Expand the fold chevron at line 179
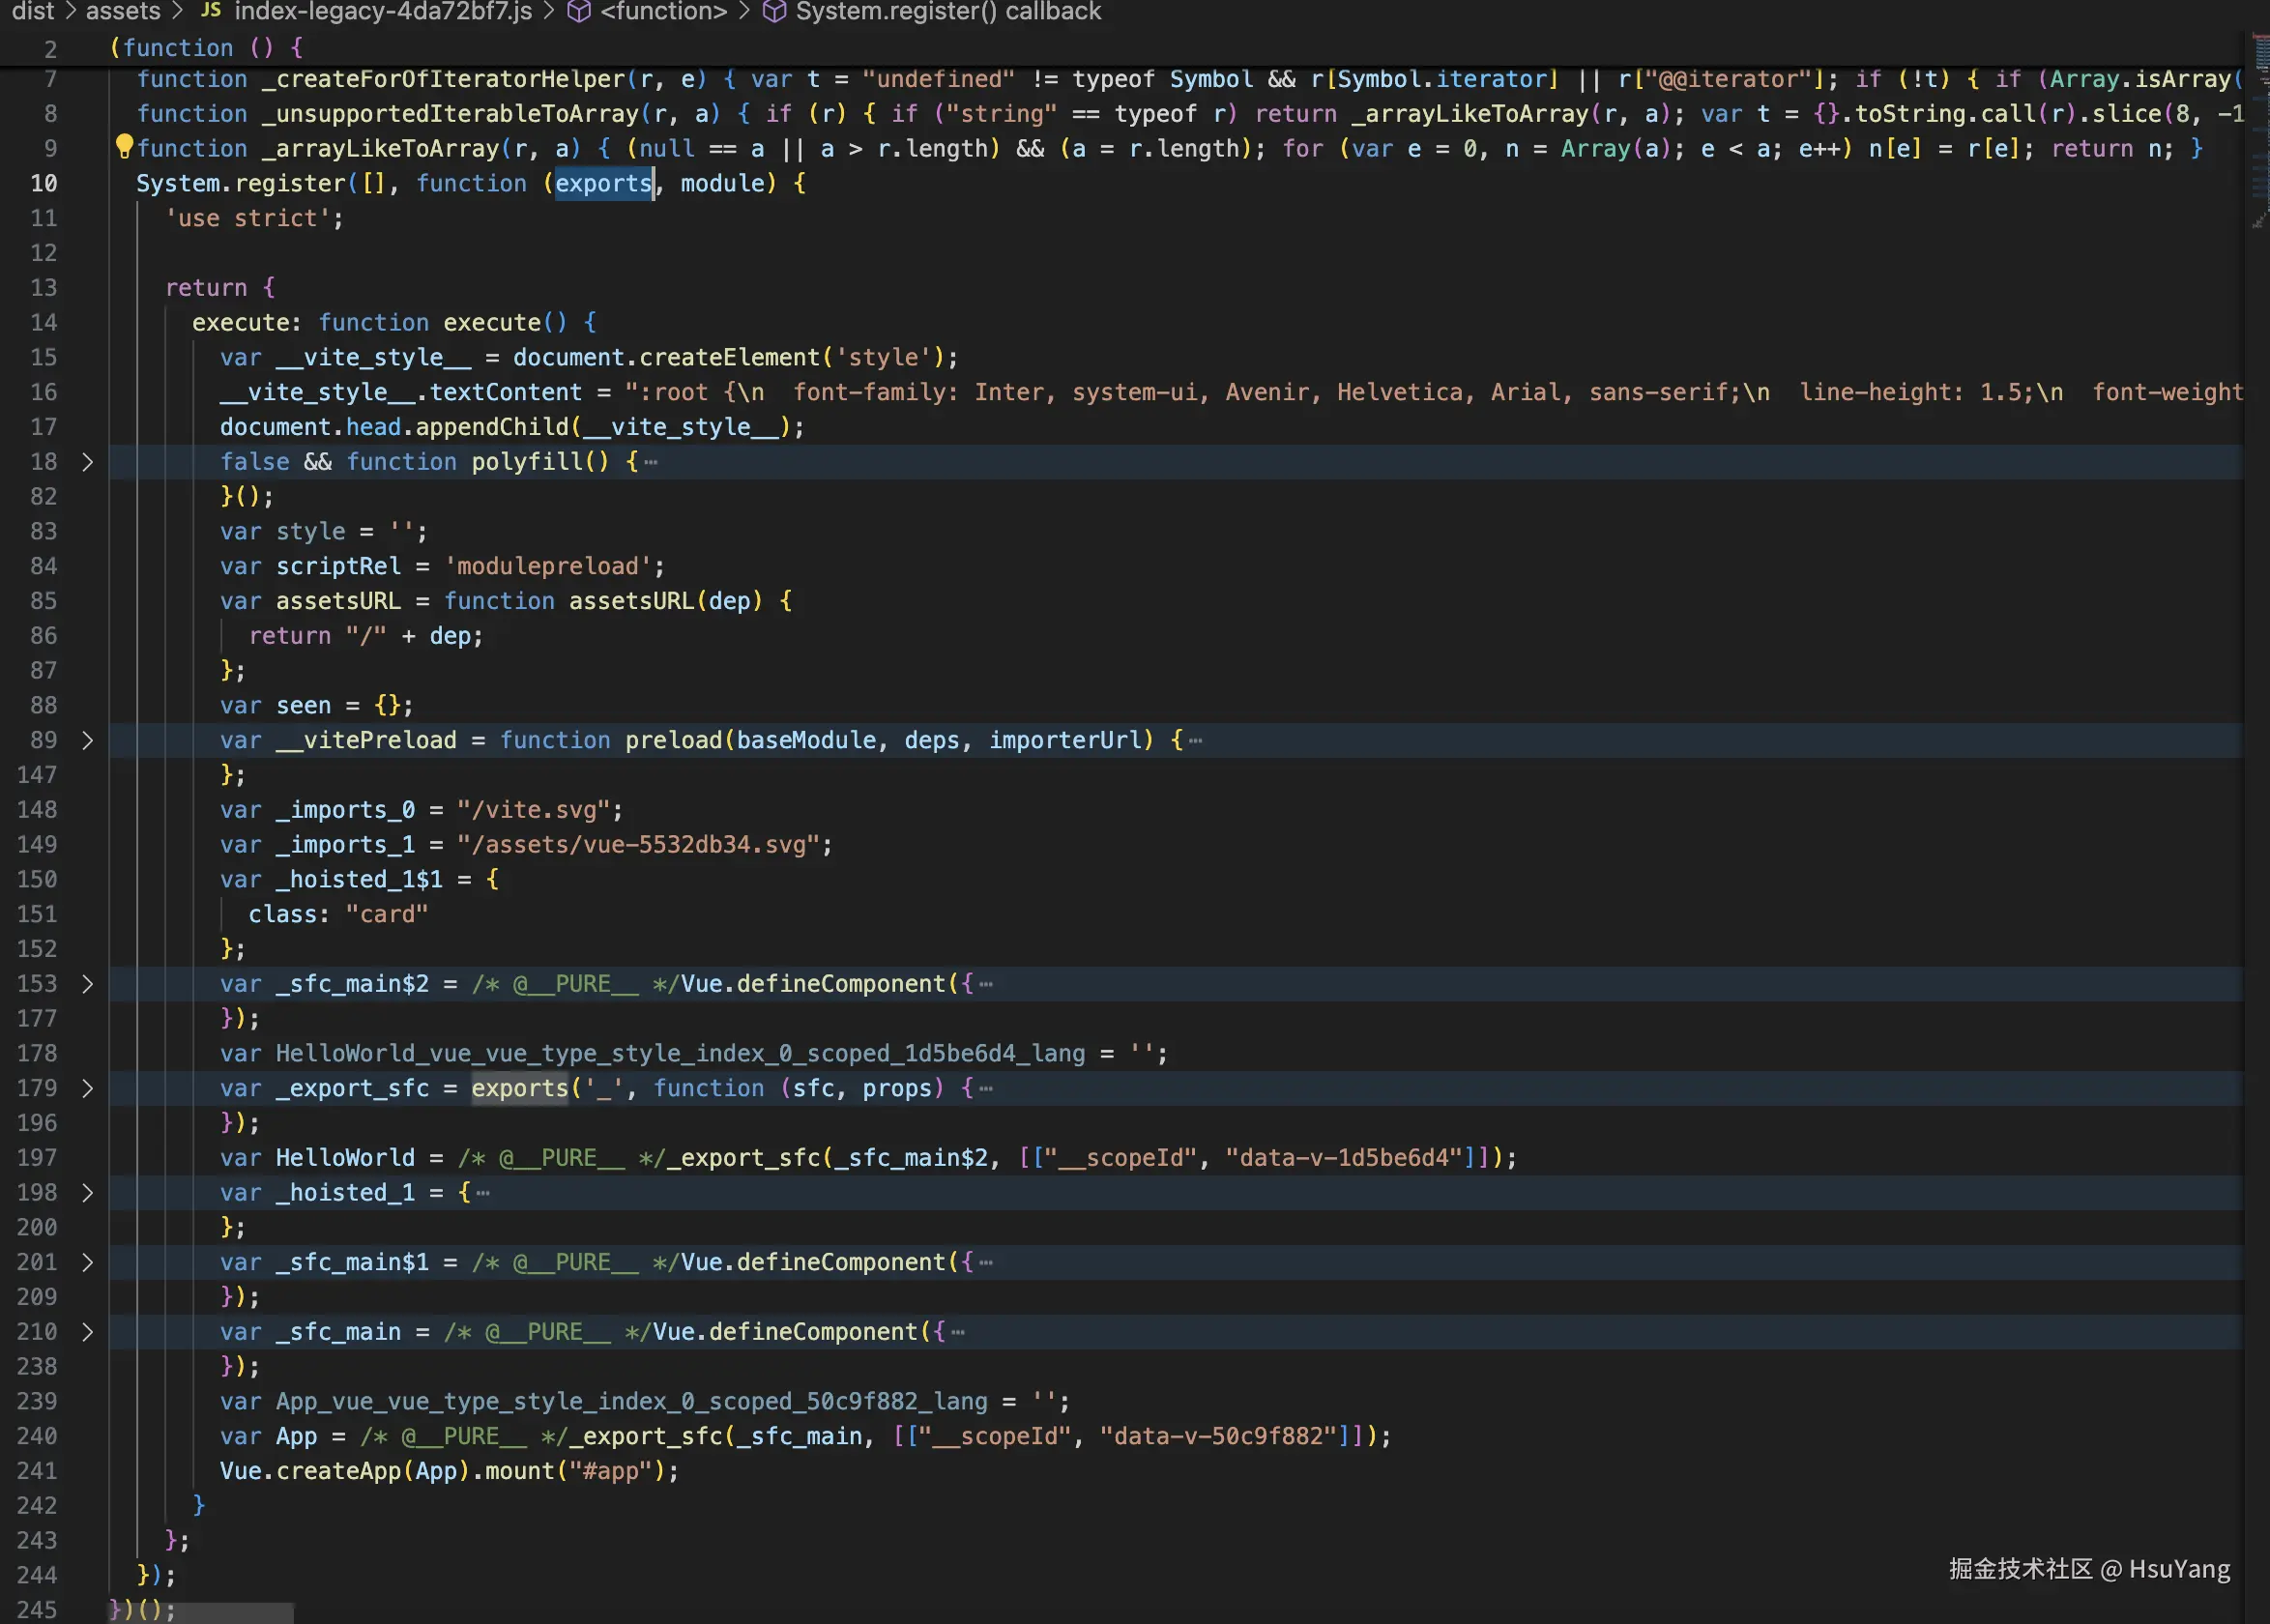2270x1624 pixels. tap(87, 1089)
